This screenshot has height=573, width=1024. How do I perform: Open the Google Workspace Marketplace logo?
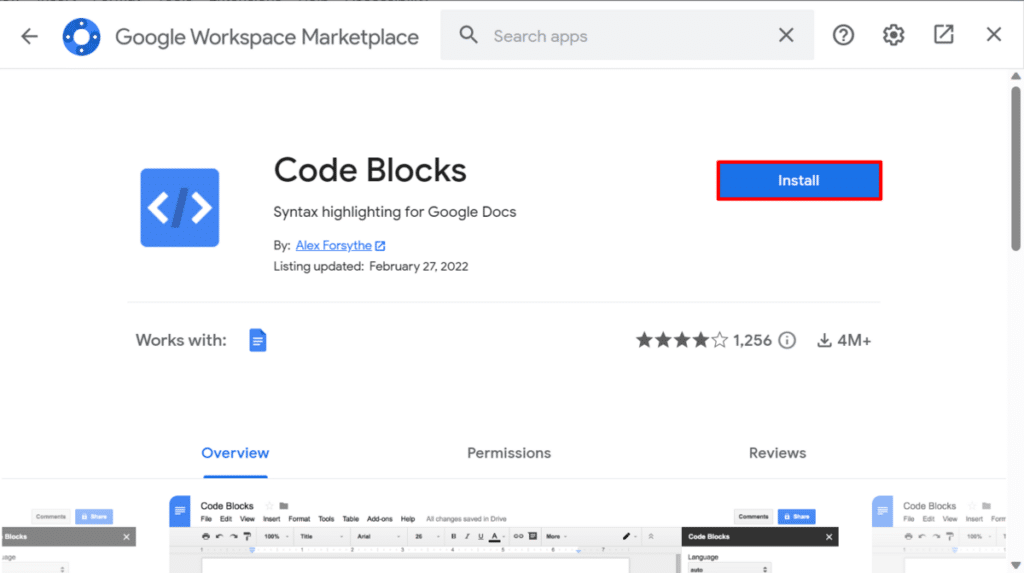[82, 37]
